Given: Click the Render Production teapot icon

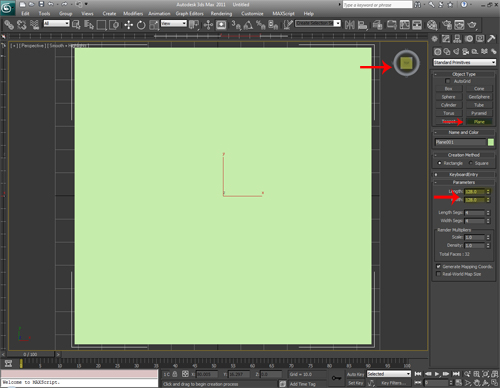Looking at the screenshot, I should click(x=472, y=25).
